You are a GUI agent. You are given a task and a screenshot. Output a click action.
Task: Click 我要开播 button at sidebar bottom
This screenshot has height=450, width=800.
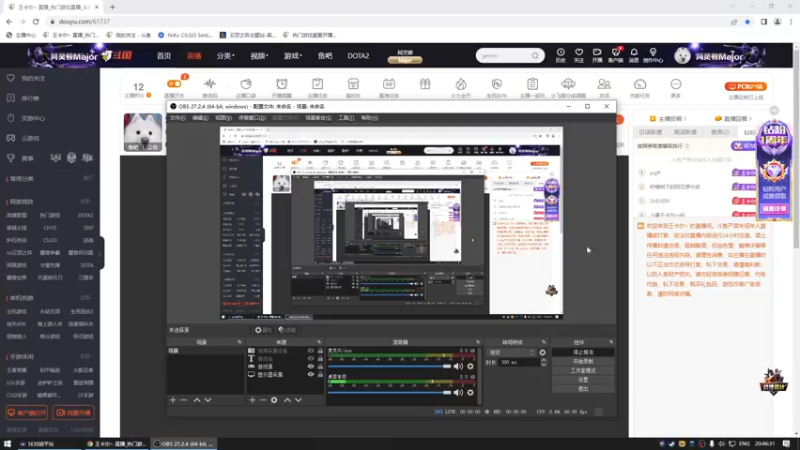click(74, 413)
